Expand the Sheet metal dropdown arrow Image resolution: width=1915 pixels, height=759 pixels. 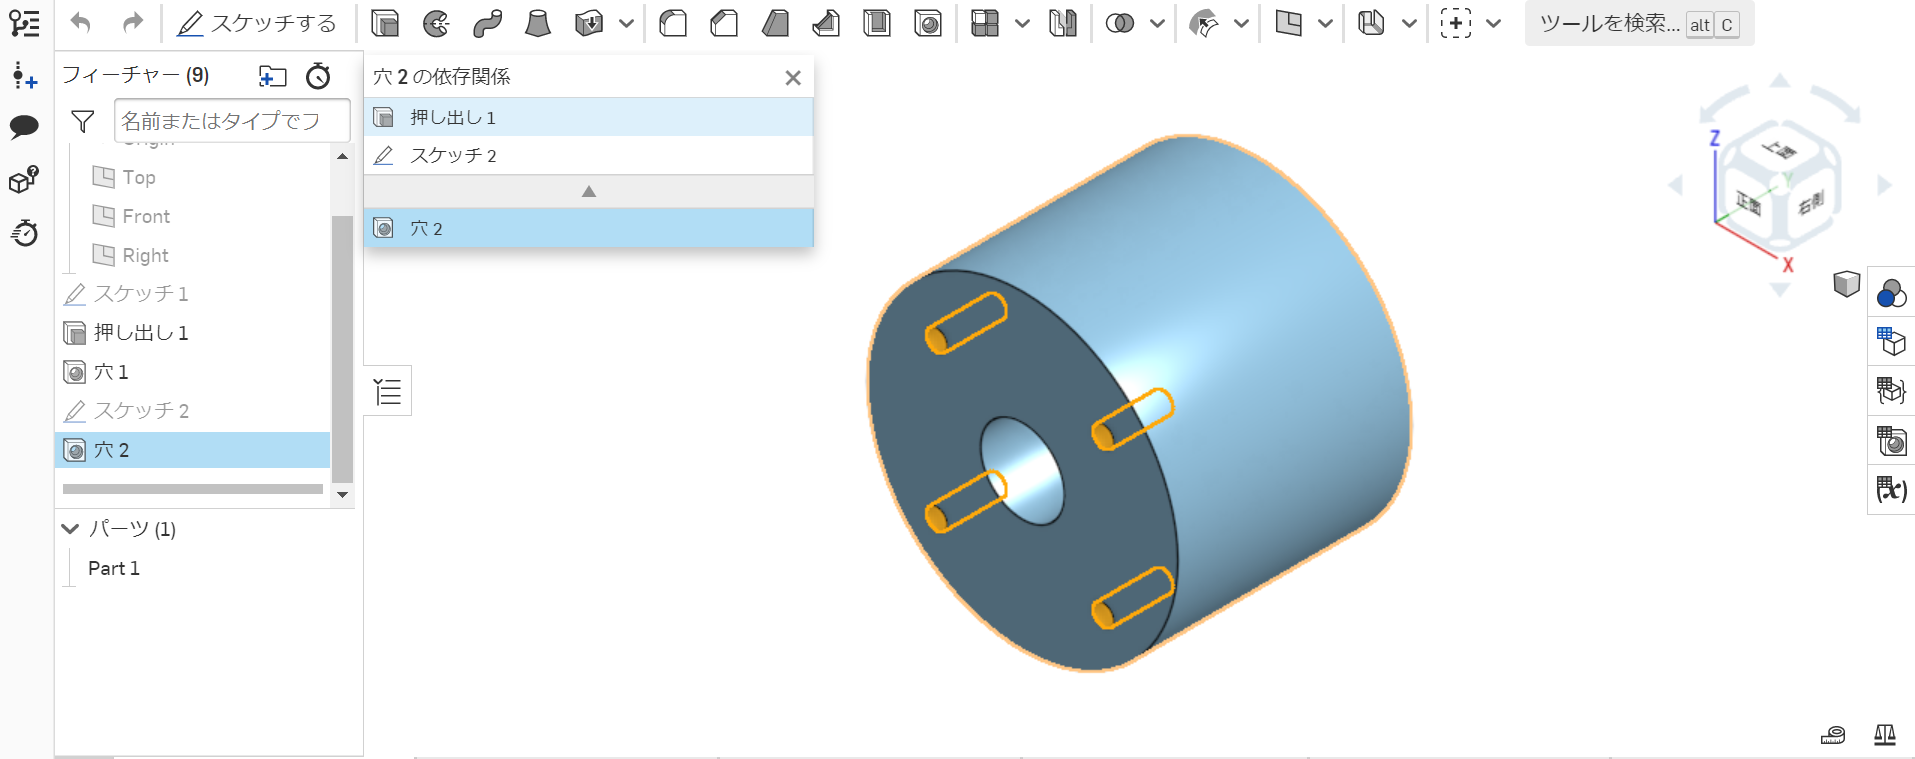point(1409,23)
